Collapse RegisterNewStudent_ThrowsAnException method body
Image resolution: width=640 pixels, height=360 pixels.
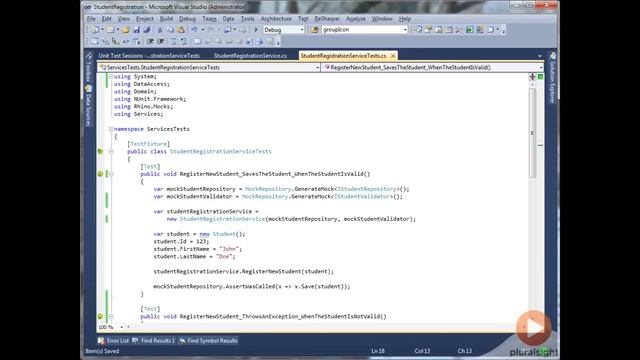(111, 316)
